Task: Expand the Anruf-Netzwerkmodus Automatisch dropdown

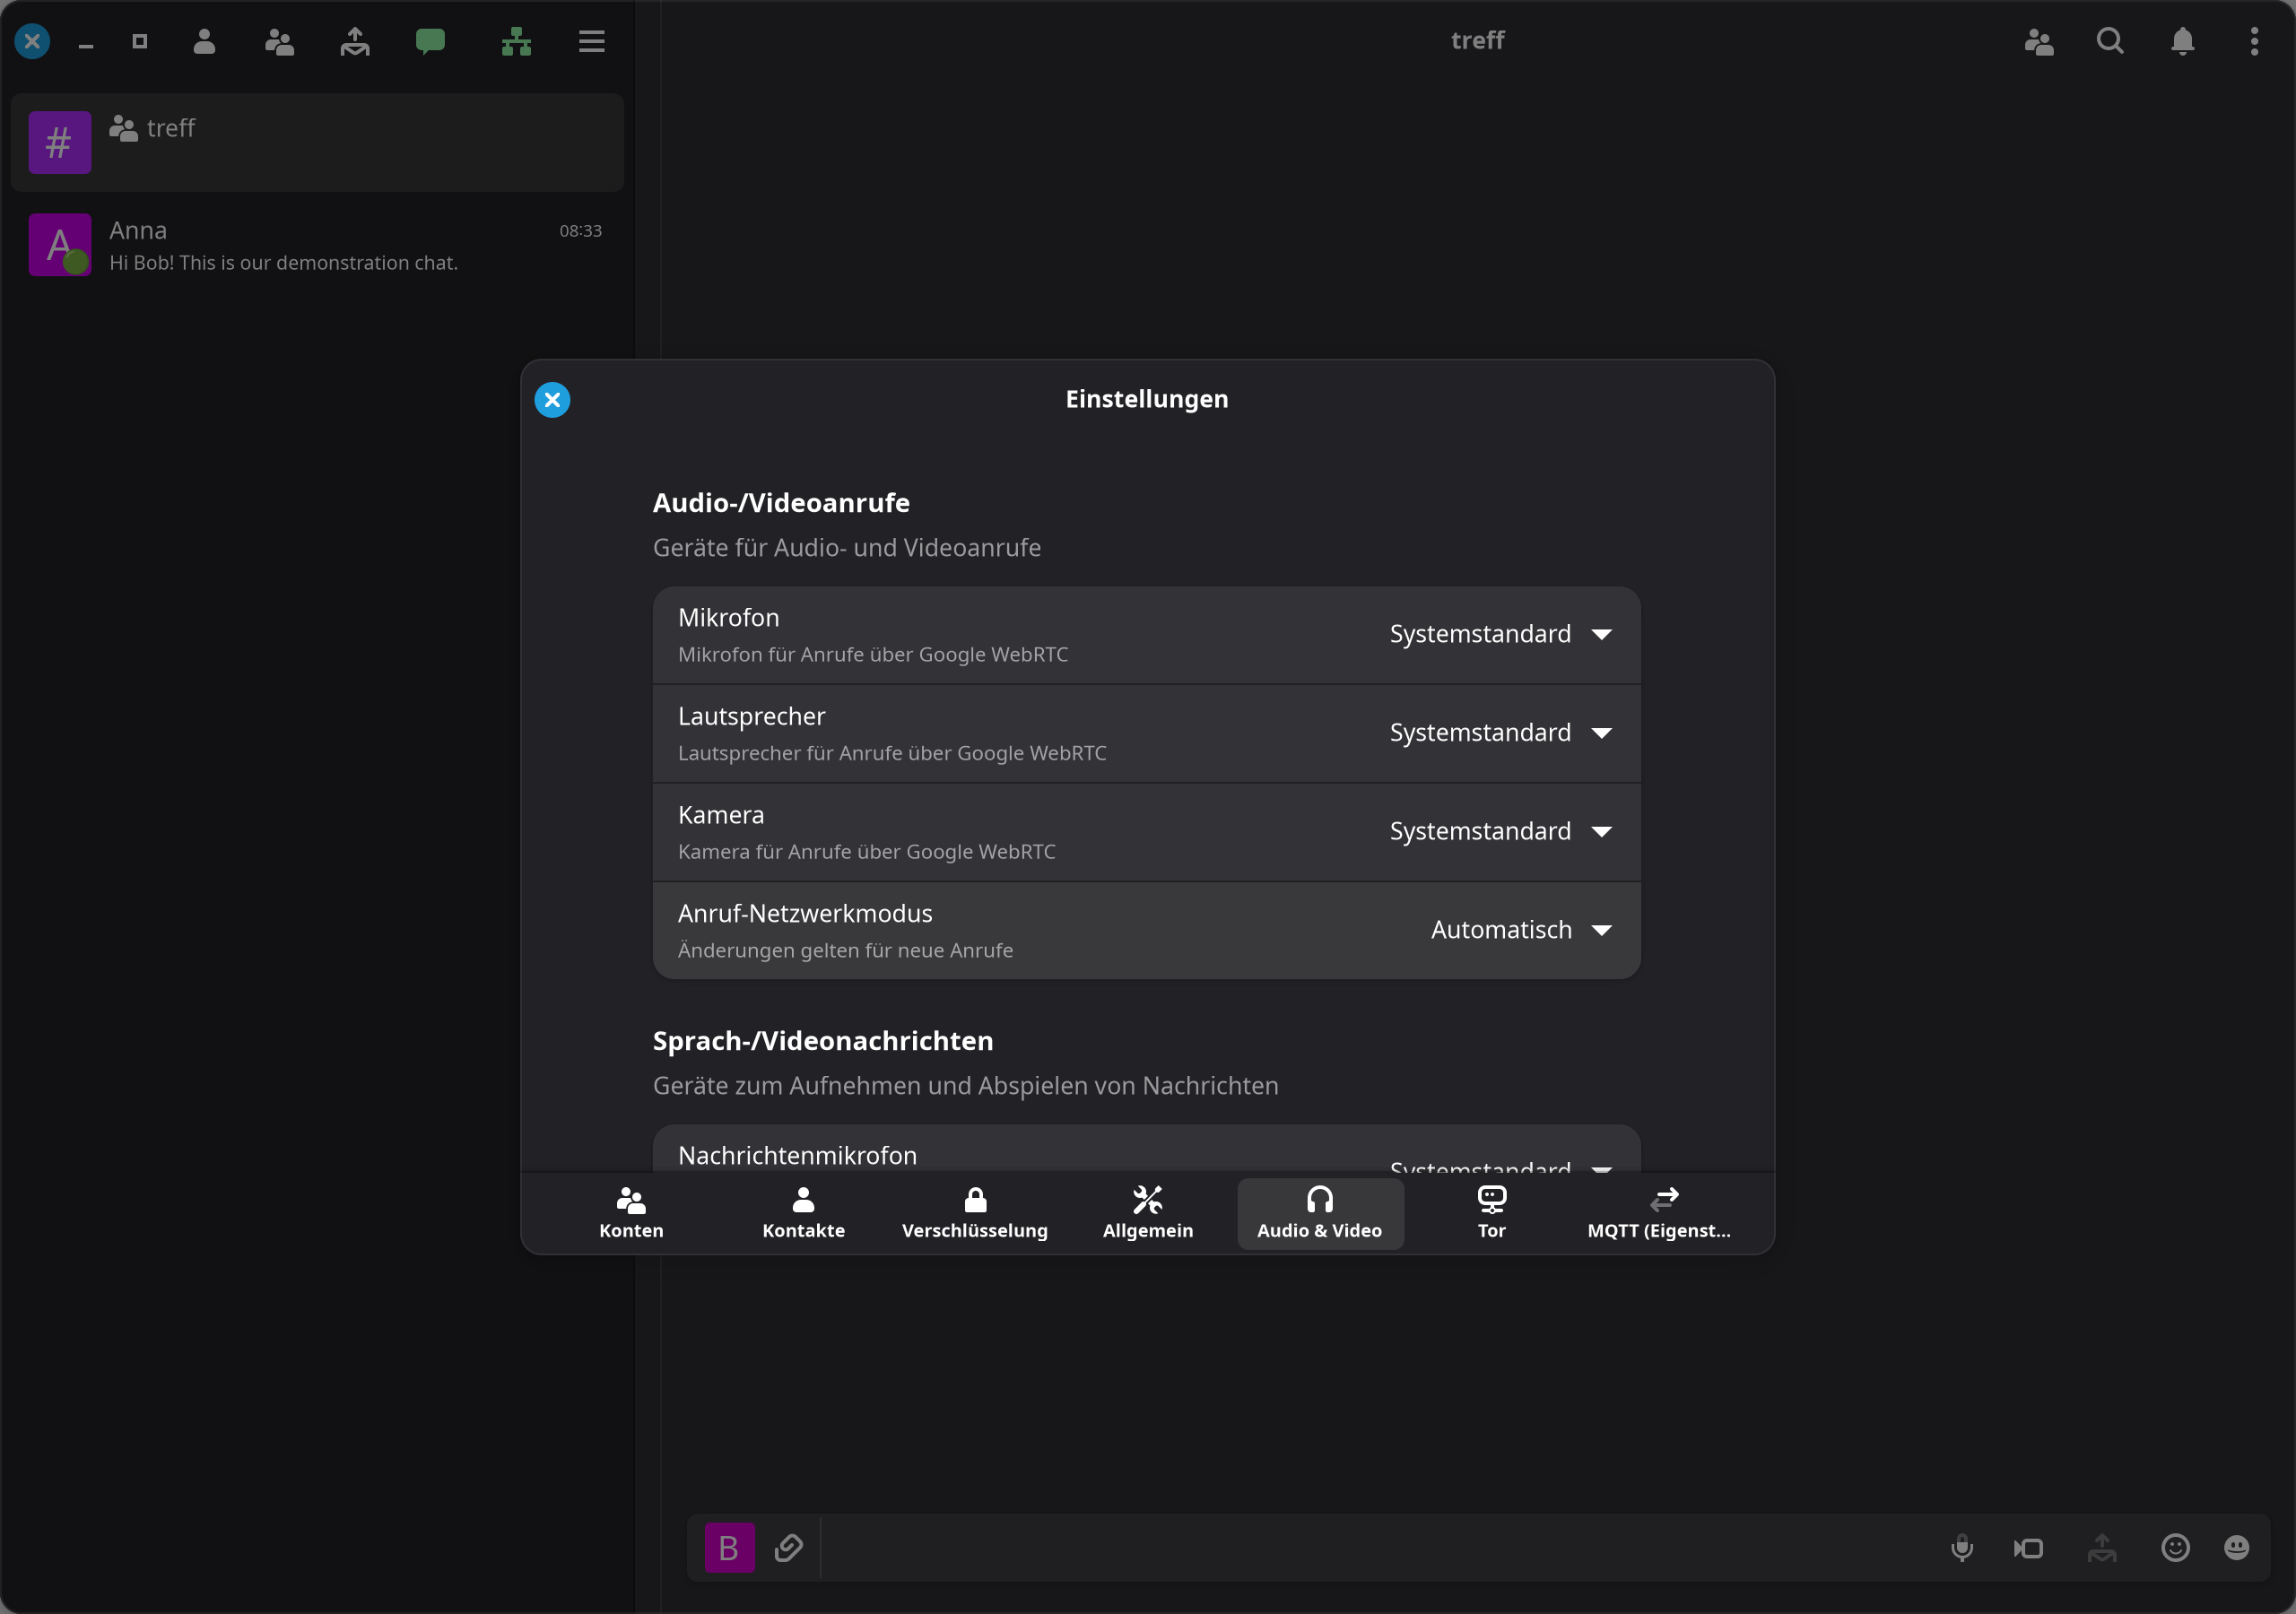Action: [1520, 930]
